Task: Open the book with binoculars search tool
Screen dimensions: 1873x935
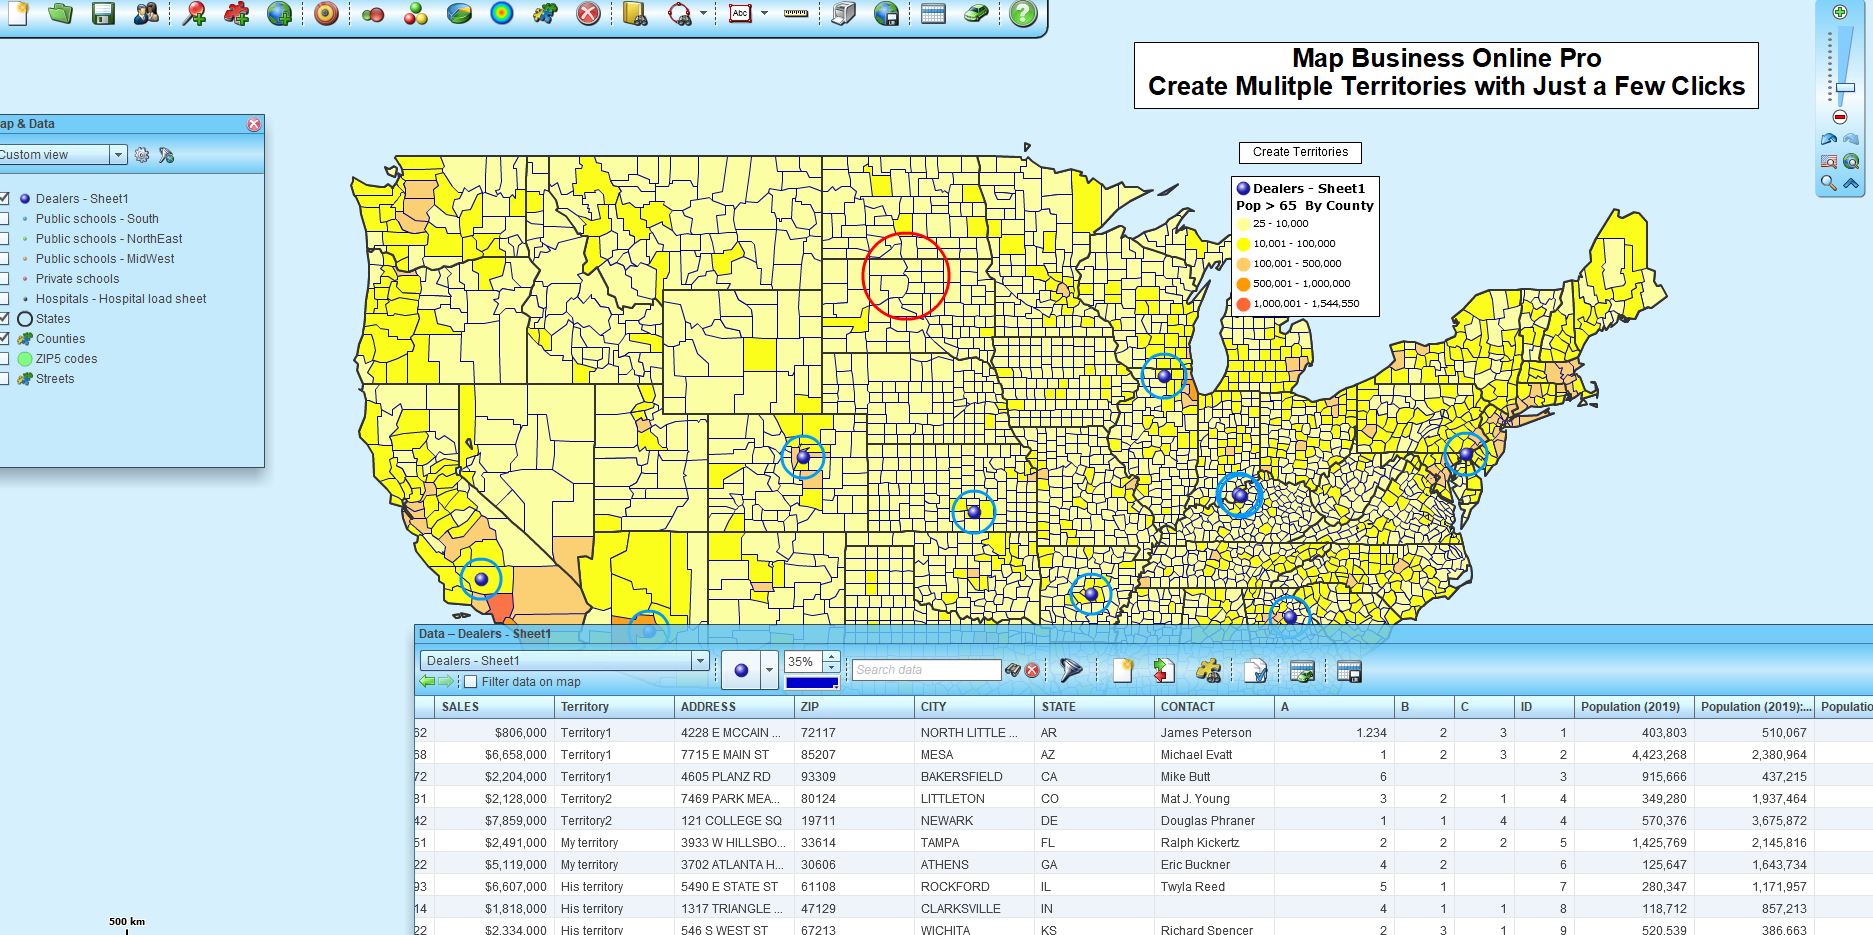Action: click(x=635, y=14)
